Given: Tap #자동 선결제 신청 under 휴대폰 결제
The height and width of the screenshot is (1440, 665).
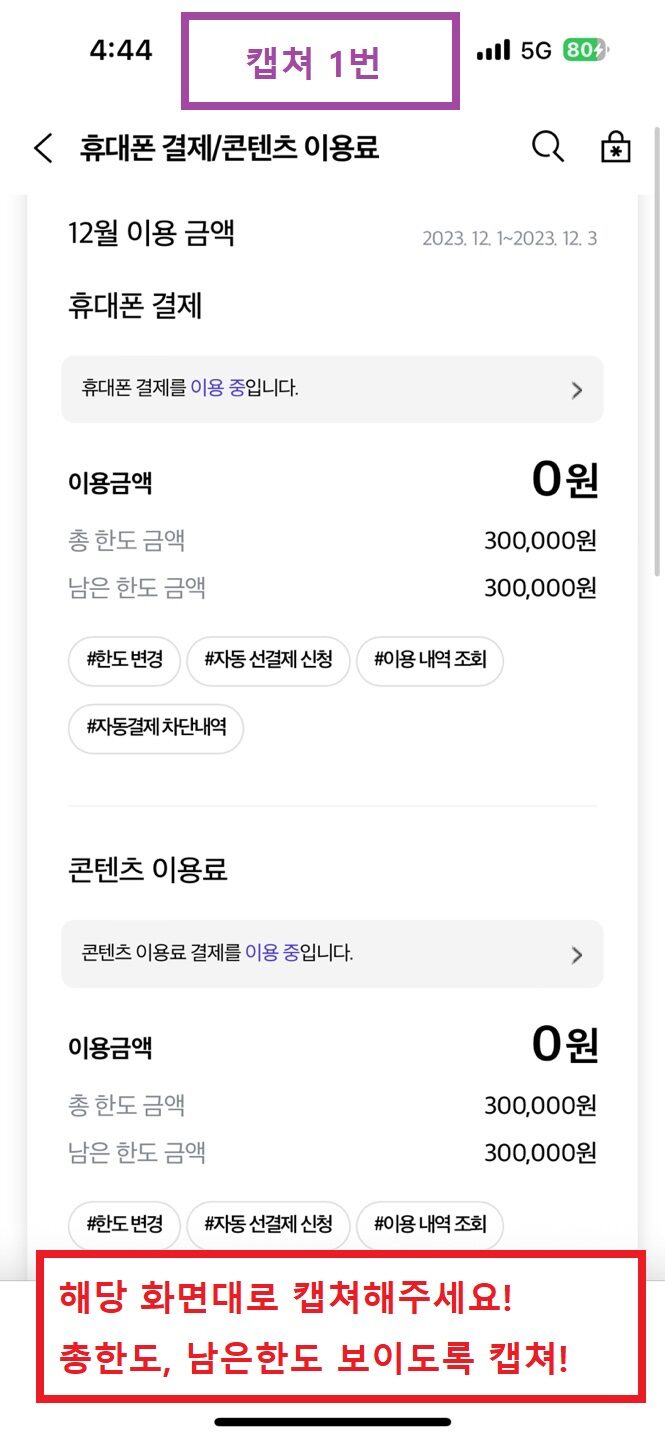Looking at the screenshot, I should [x=268, y=661].
